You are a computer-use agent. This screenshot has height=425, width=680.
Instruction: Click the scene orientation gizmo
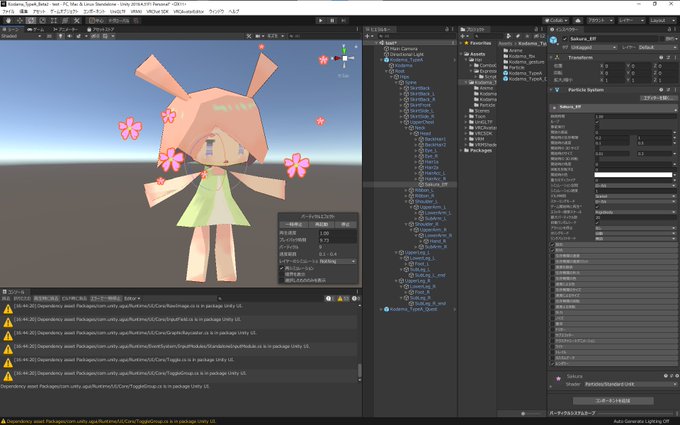pyautogui.click(x=344, y=58)
